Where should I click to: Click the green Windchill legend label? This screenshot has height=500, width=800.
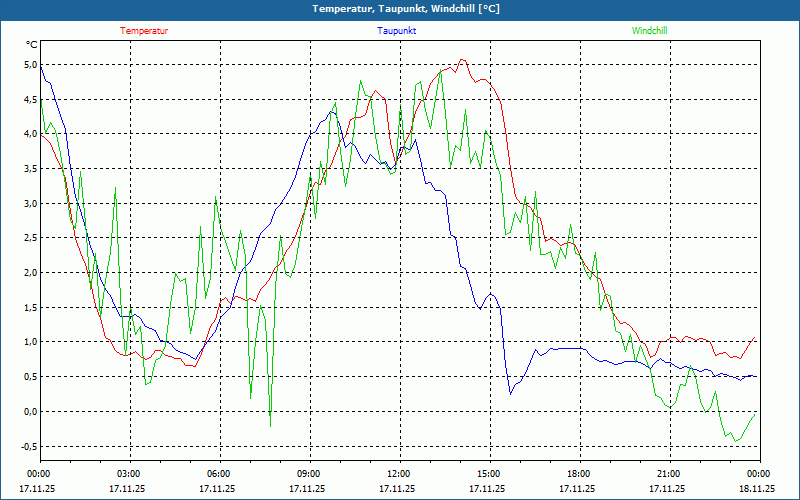click(x=649, y=31)
